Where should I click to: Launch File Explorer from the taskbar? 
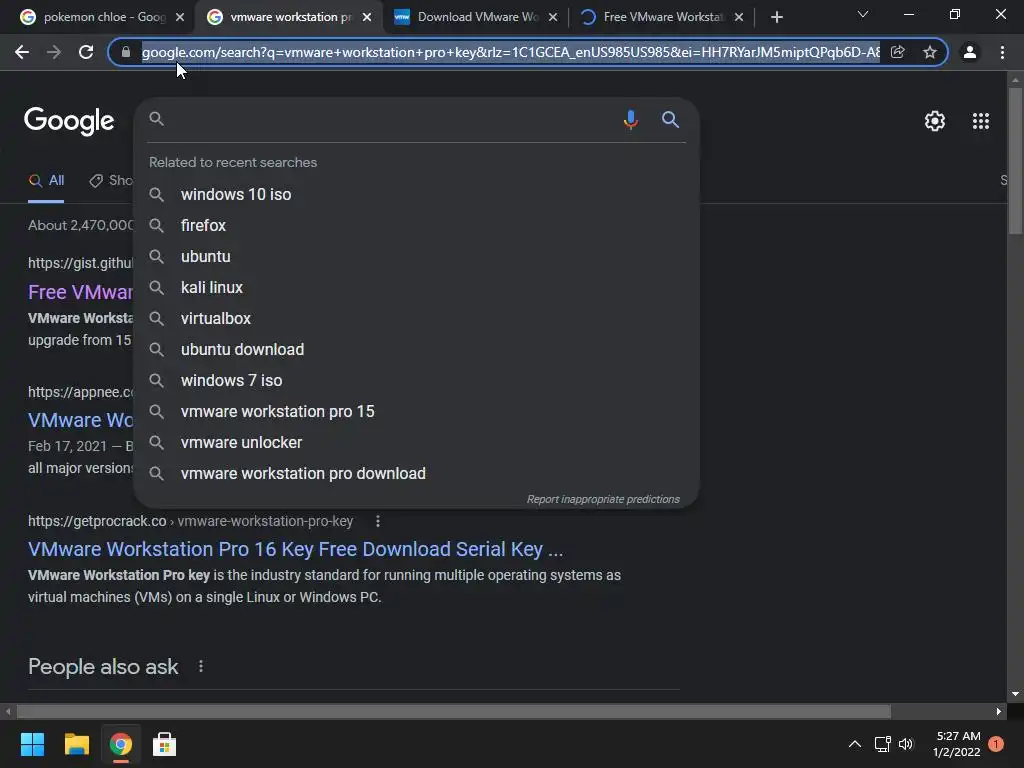pyautogui.click(x=76, y=744)
